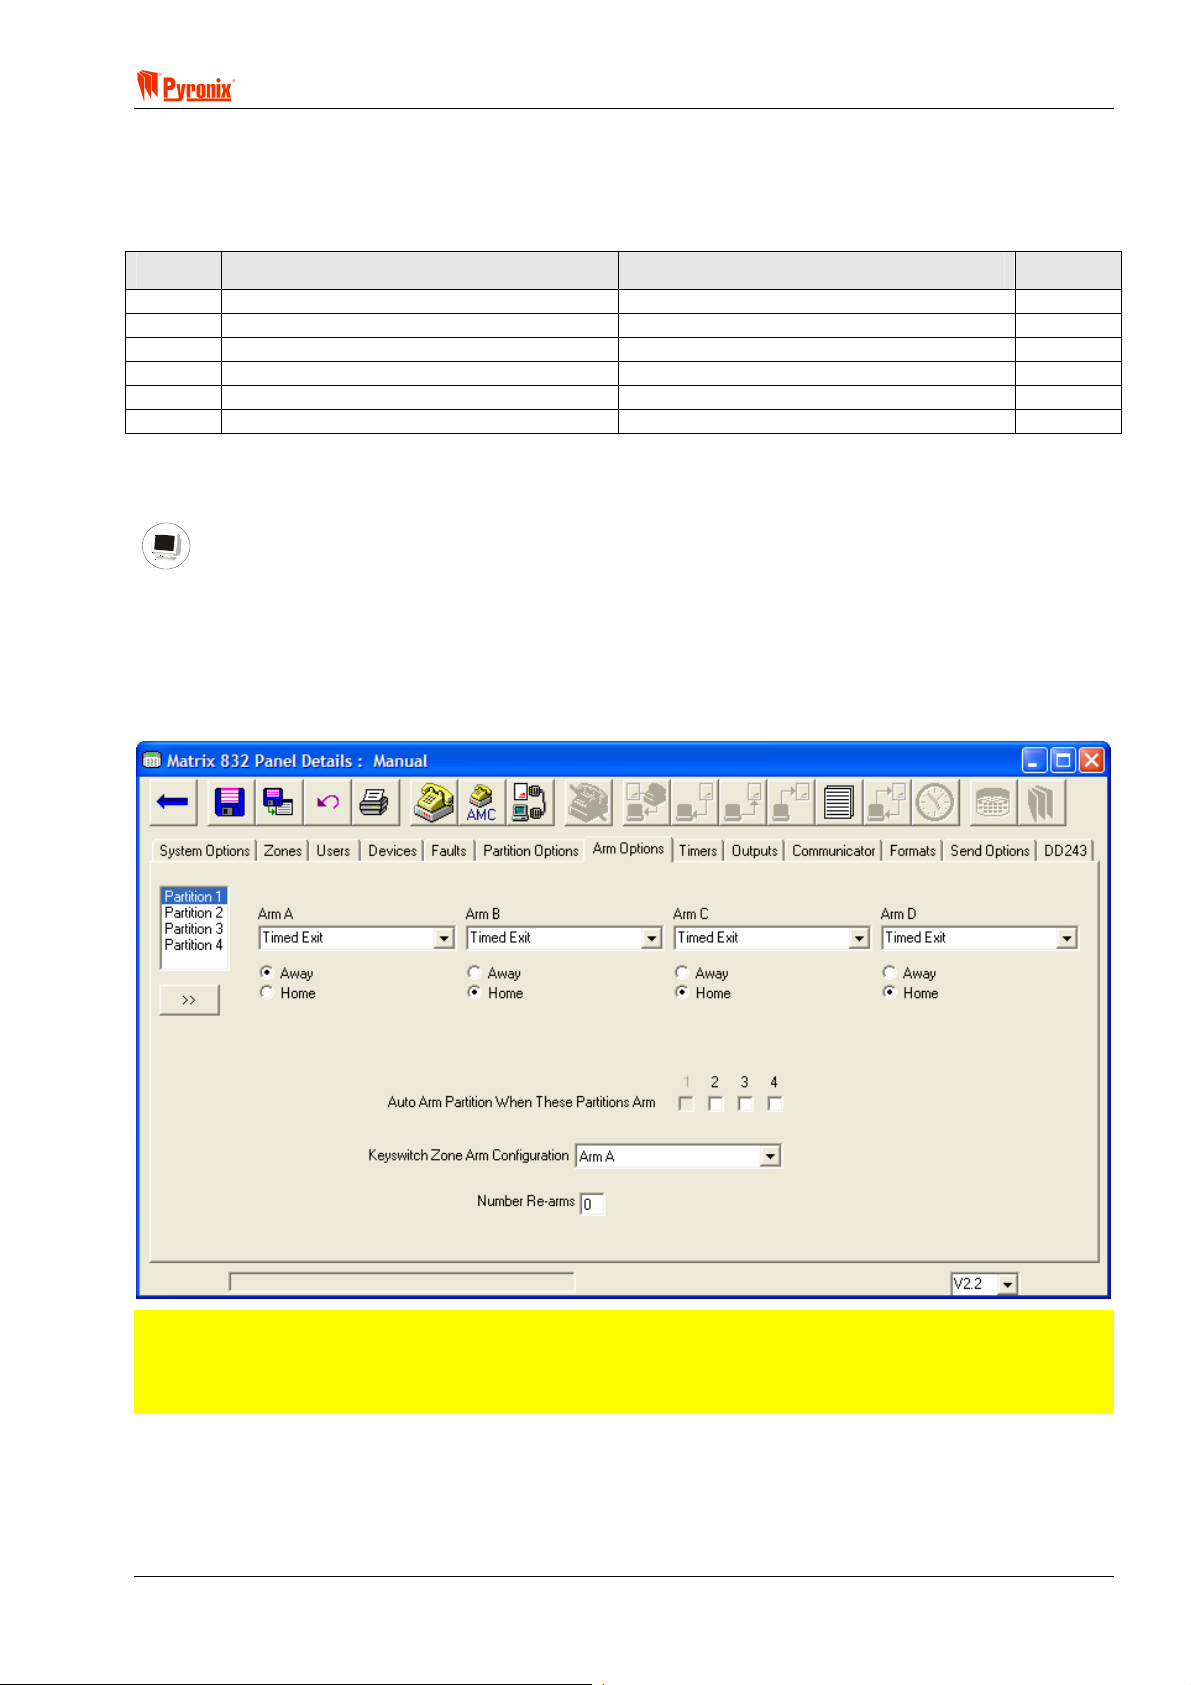
Task: Switch to the Faults tab
Action: [449, 851]
